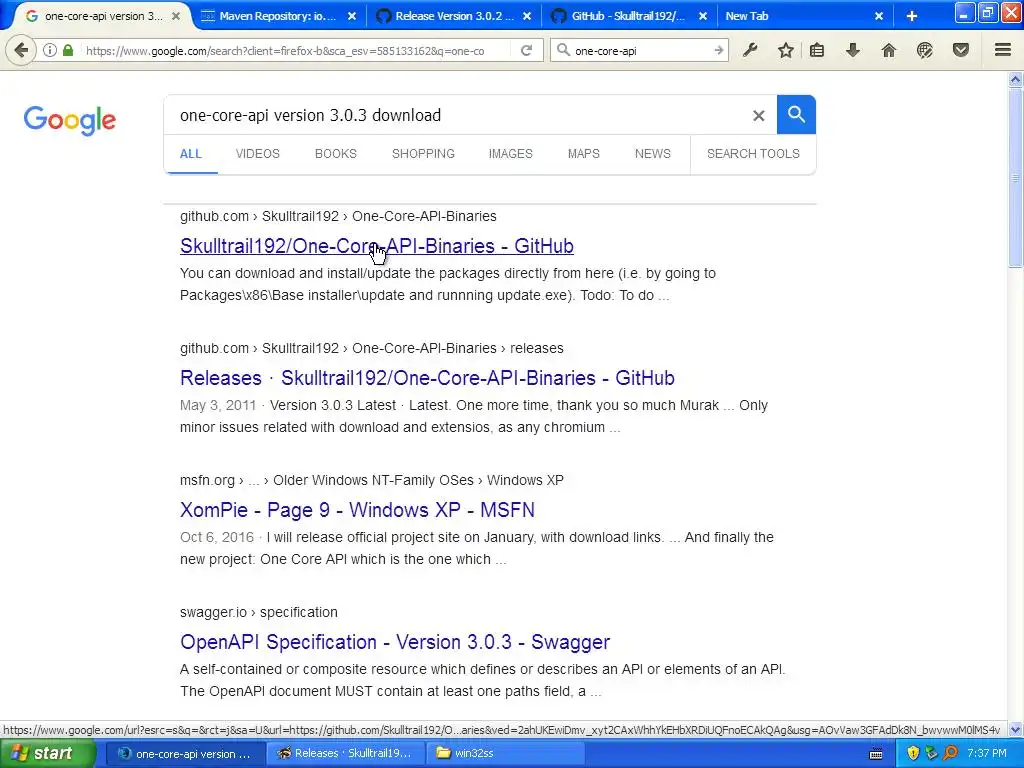
Task: Click the keyboard tray icon
Action: tap(876, 754)
